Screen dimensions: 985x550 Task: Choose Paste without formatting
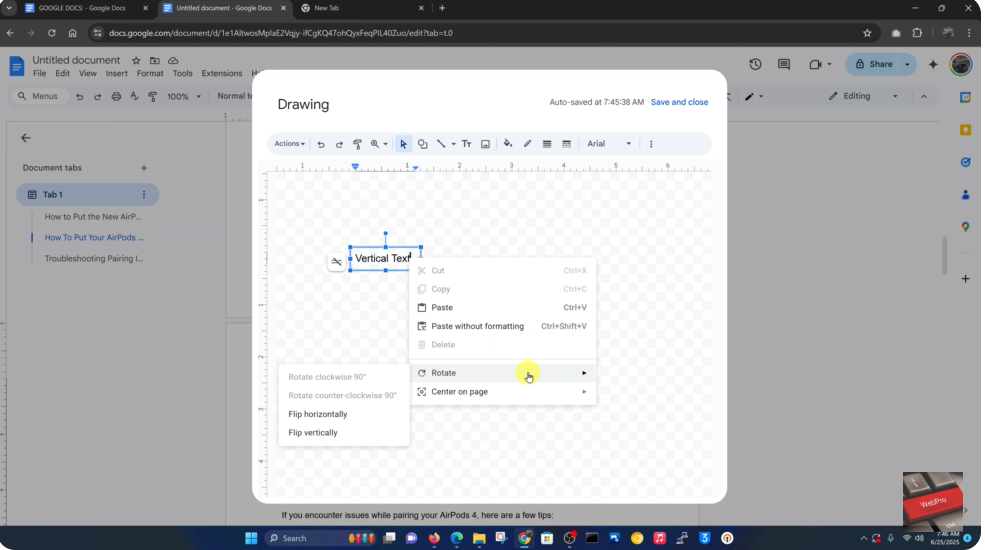click(x=502, y=326)
